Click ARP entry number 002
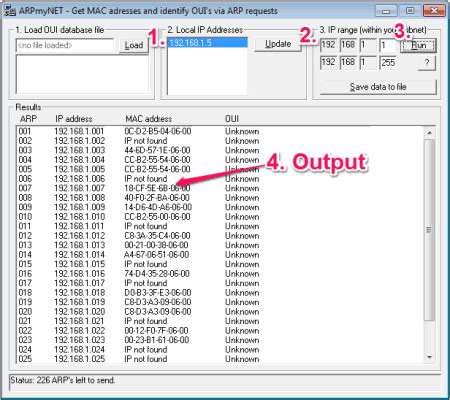This screenshot has height=400, width=450. (x=25, y=141)
